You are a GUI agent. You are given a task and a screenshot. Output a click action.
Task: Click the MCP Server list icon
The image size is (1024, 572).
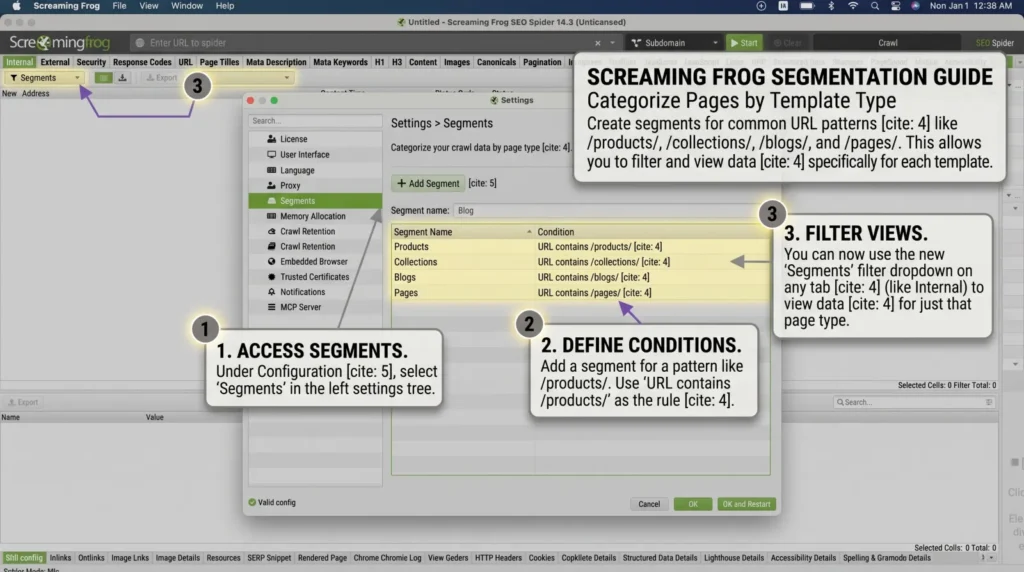tap(271, 307)
